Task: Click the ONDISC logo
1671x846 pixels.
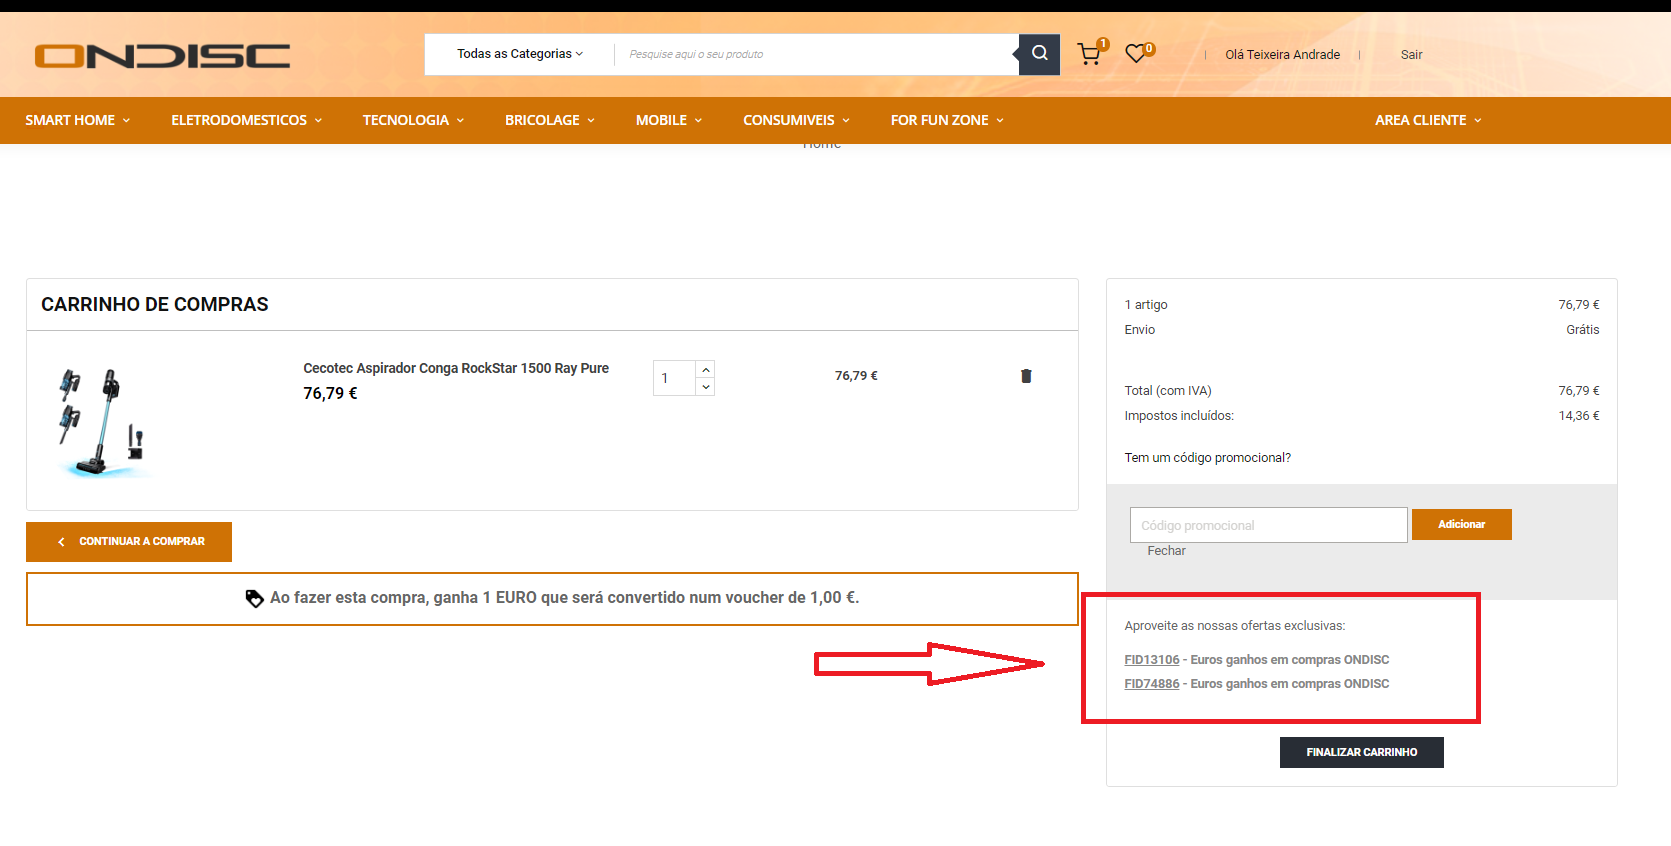Action: coord(162,56)
